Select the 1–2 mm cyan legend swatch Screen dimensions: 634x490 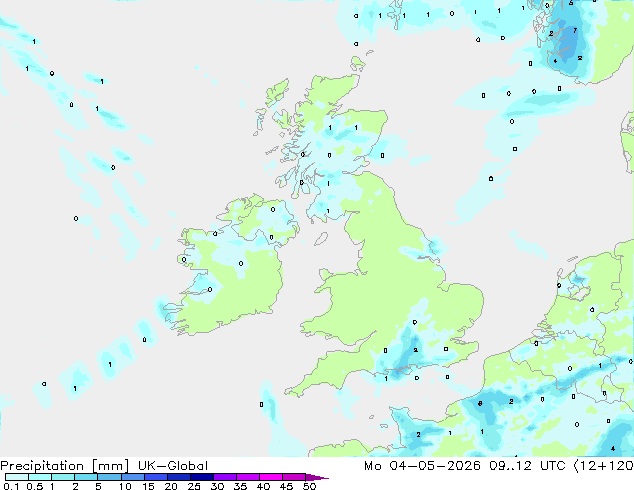(63, 477)
